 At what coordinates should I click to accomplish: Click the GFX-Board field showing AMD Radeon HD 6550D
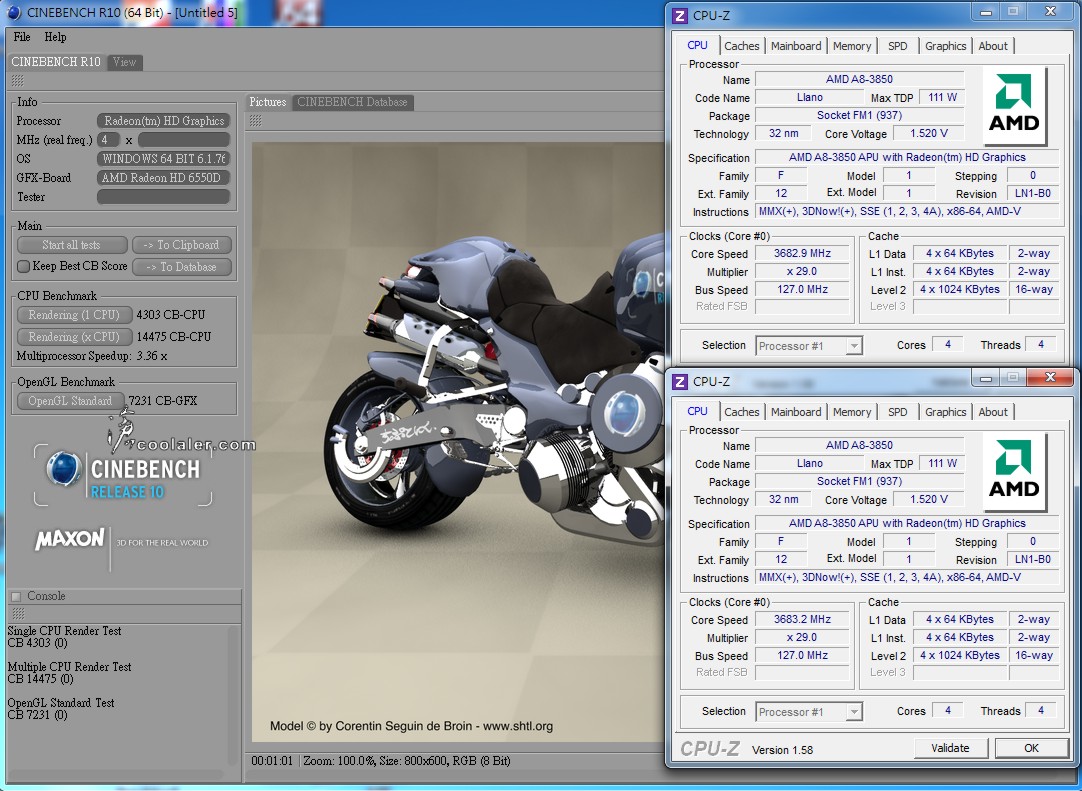164,178
